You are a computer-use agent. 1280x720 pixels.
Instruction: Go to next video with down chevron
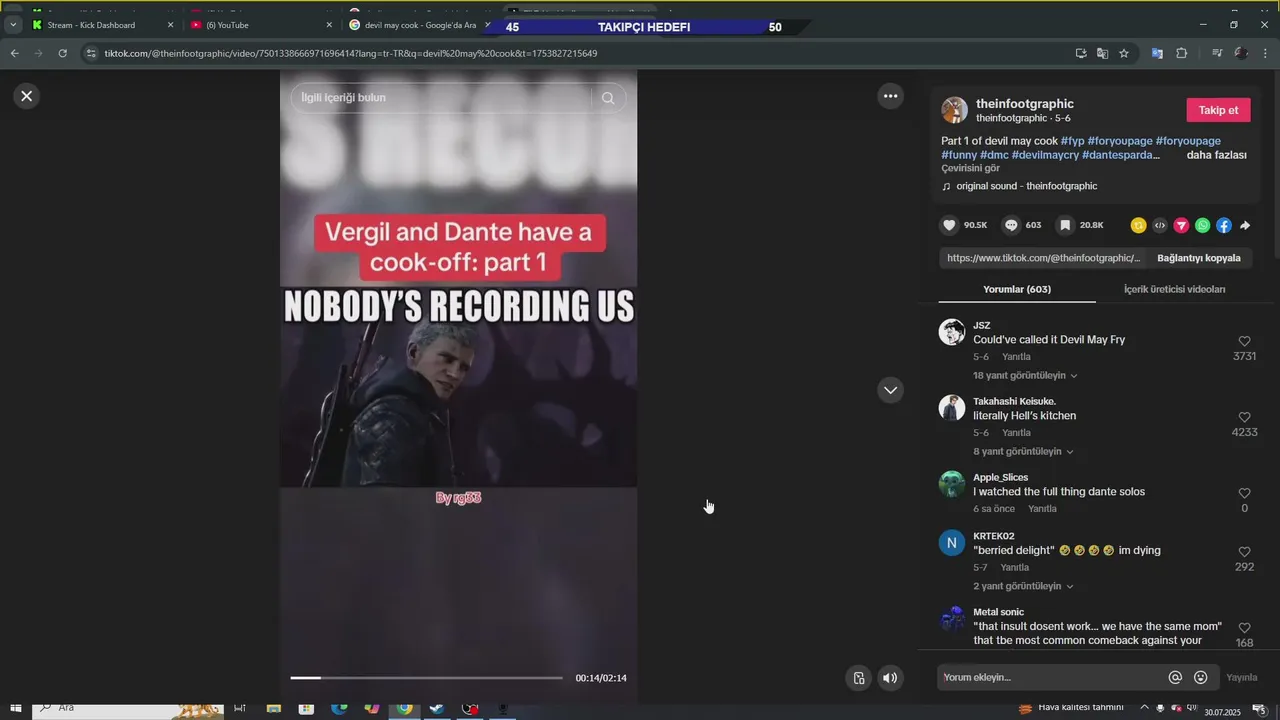[x=890, y=390]
